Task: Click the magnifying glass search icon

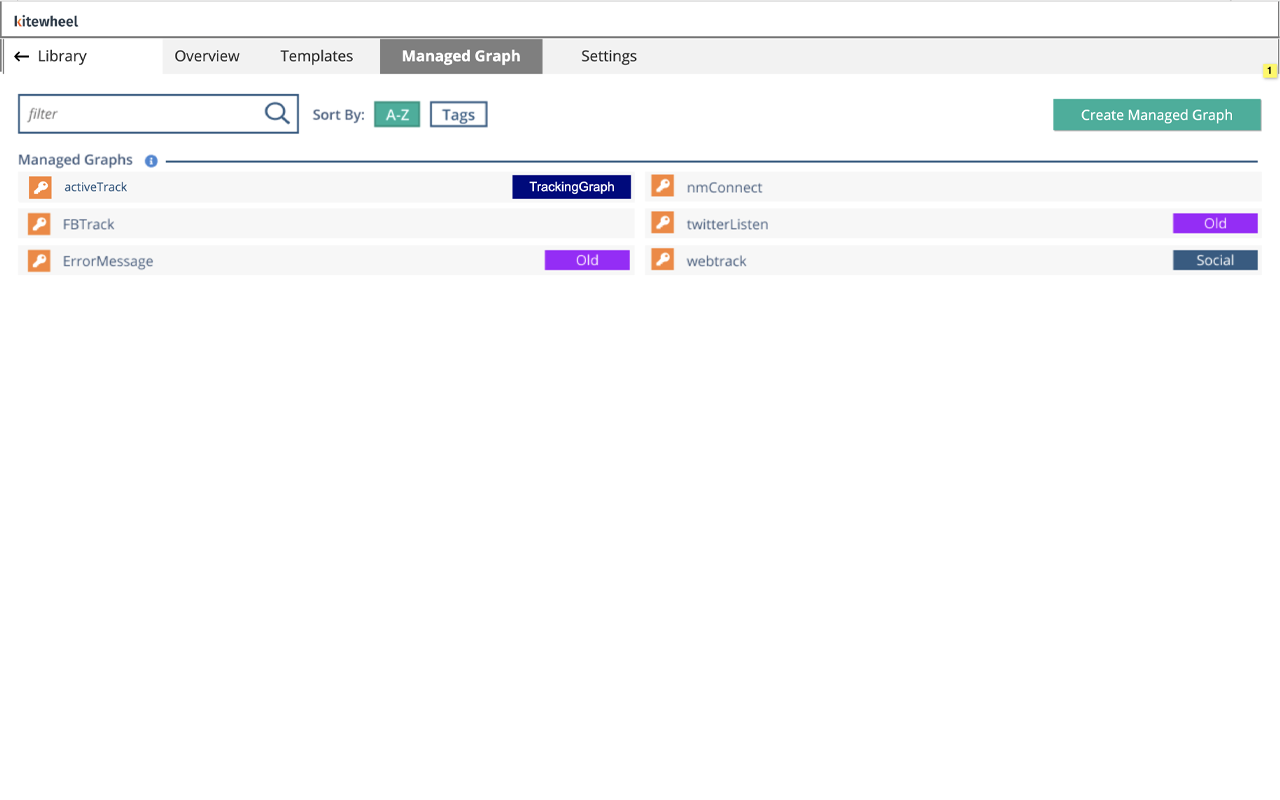Action: point(276,113)
